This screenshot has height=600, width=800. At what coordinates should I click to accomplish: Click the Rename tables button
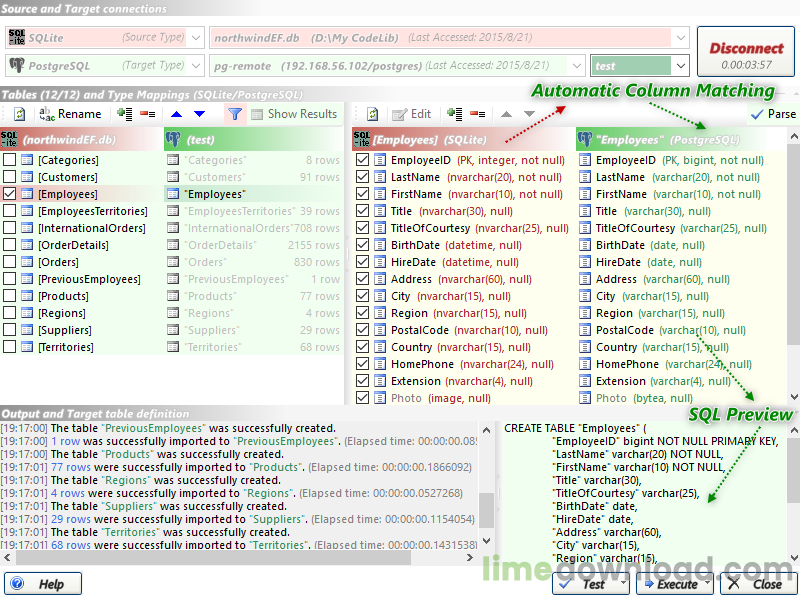[70, 114]
